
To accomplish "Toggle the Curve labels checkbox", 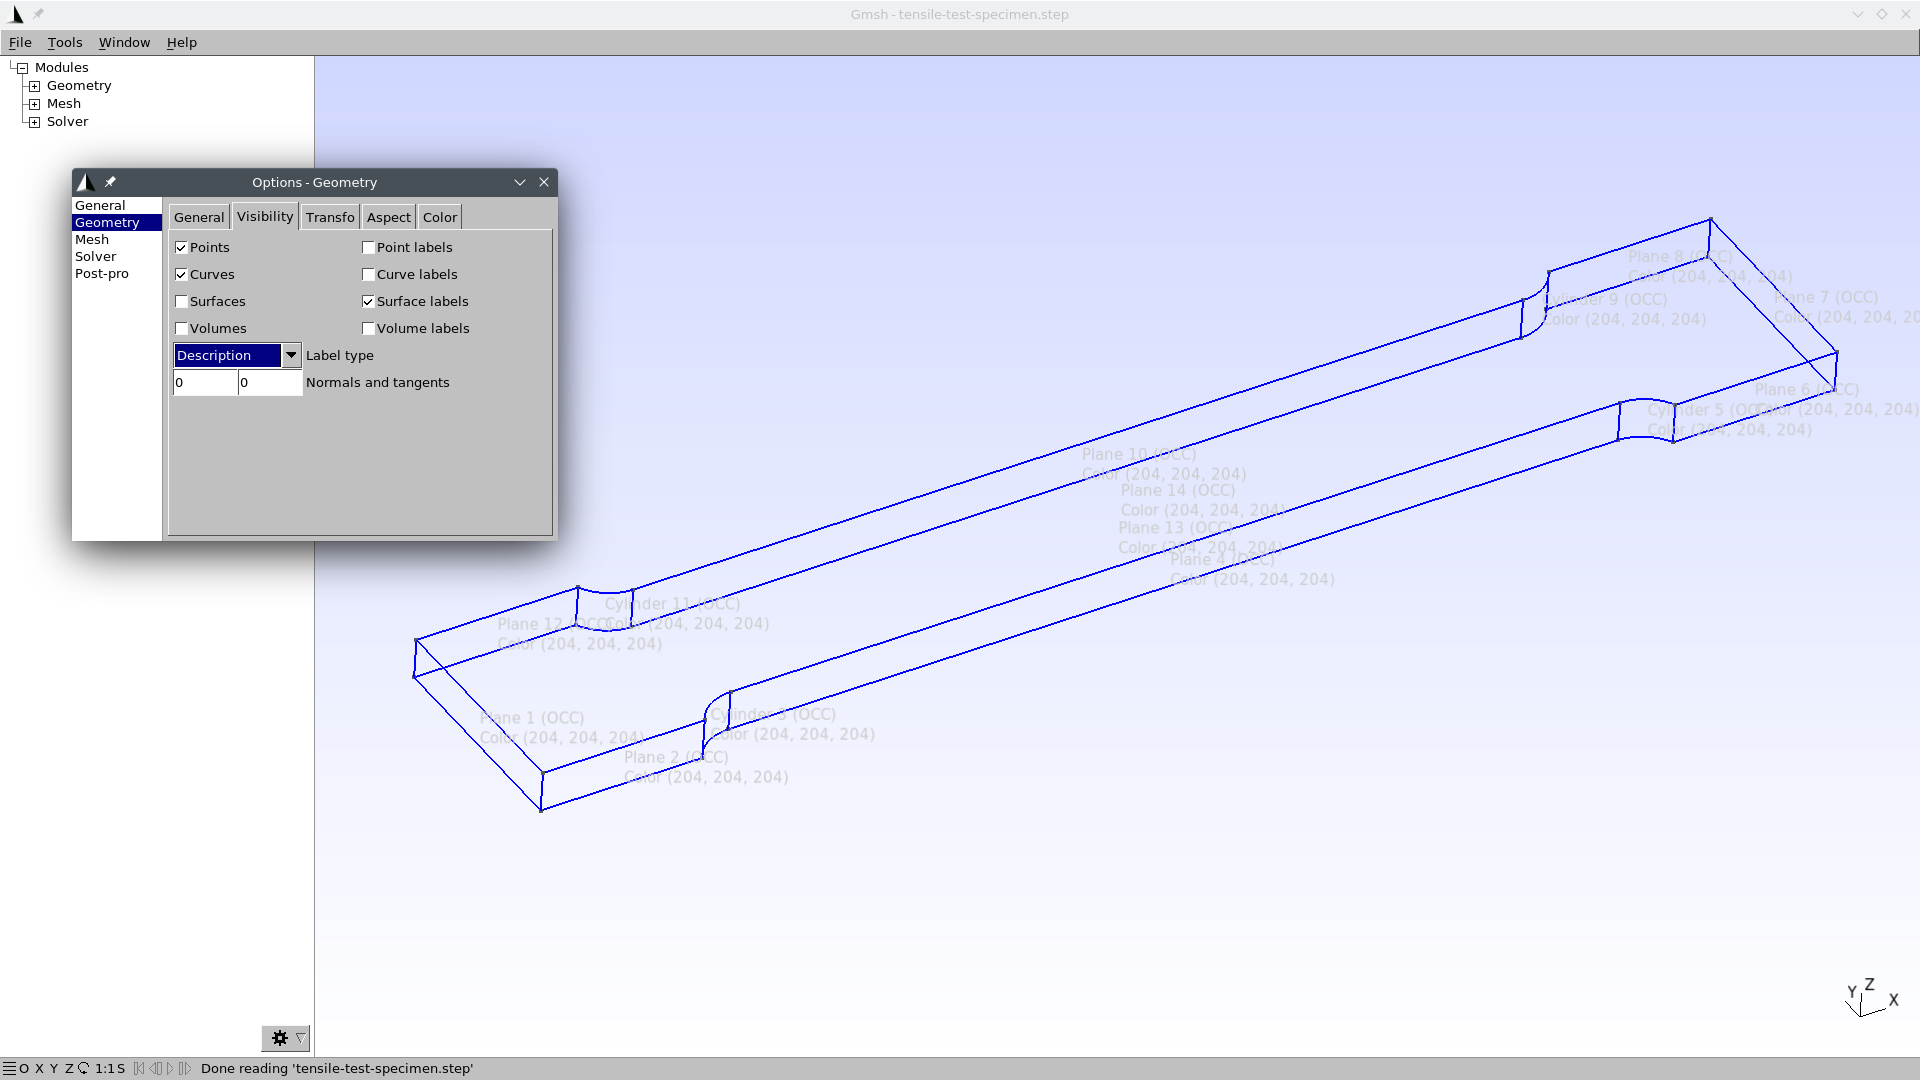I will pos(368,274).
